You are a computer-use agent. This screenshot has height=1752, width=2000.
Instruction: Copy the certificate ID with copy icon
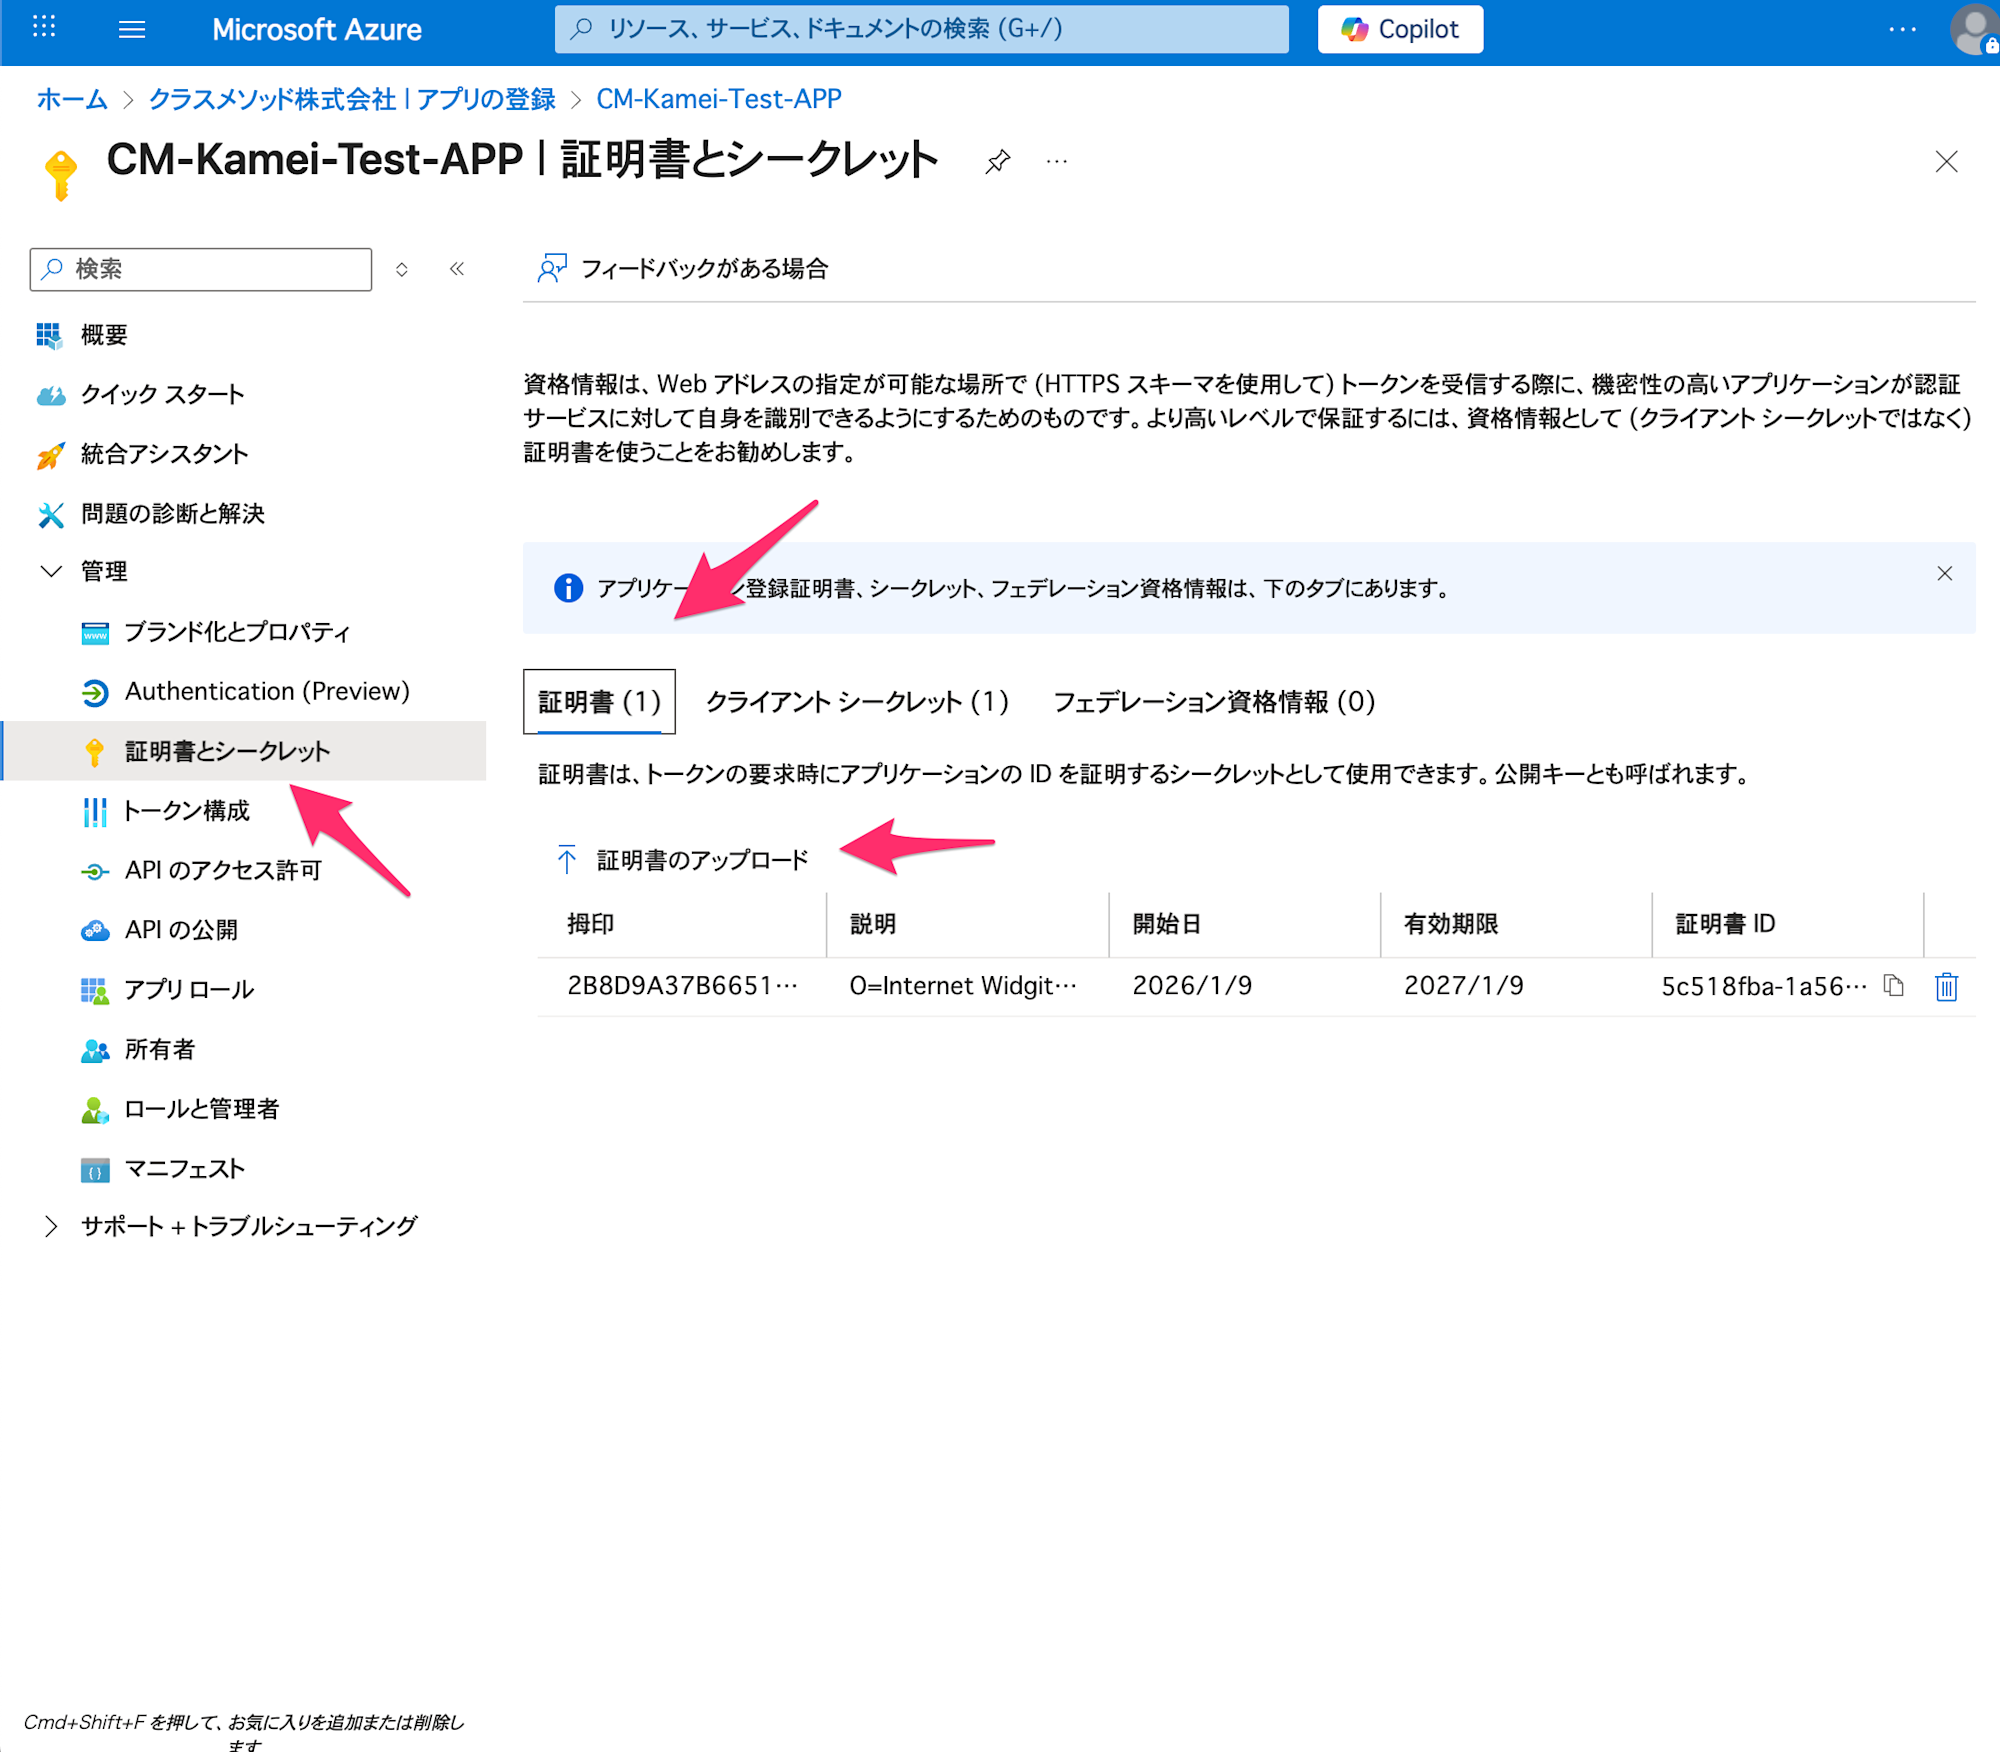point(1893,986)
